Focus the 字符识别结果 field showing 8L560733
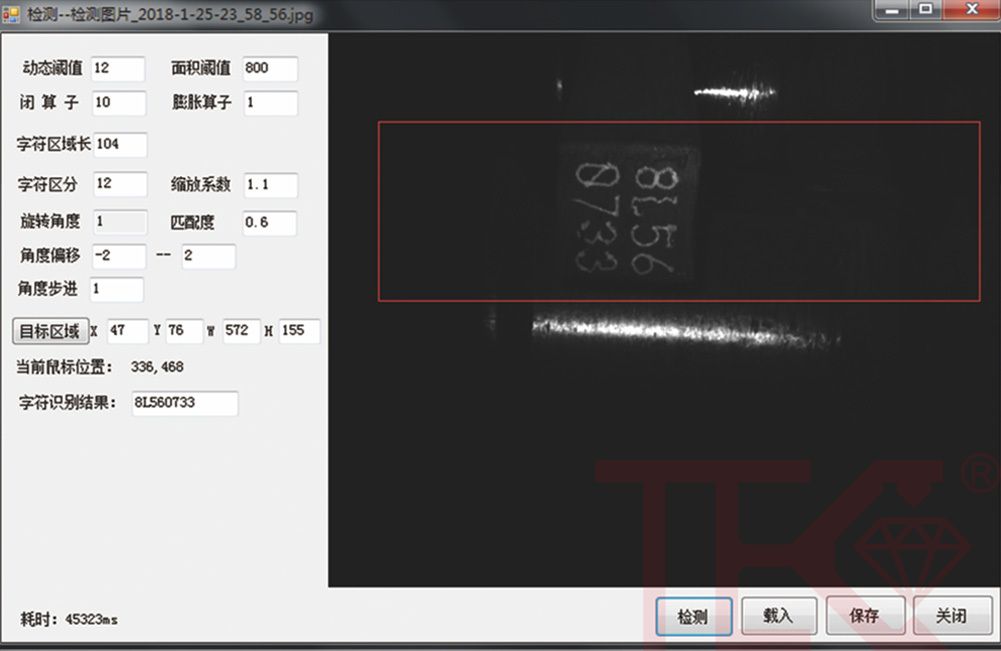Image resolution: width=1001 pixels, height=651 pixels. tap(184, 403)
